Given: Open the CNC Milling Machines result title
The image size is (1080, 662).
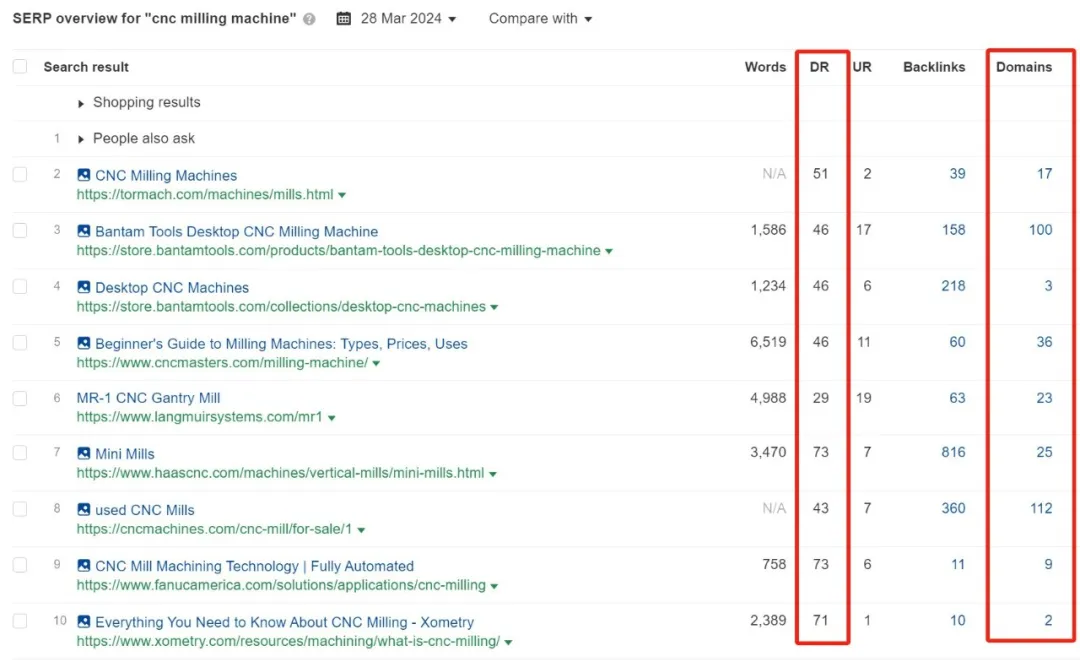Looking at the screenshot, I should pos(166,176).
